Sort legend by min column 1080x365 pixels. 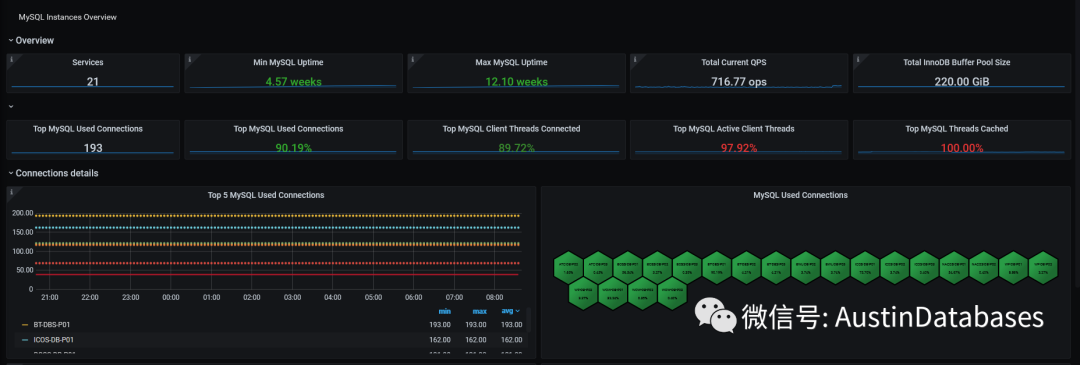click(x=444, y=311)
